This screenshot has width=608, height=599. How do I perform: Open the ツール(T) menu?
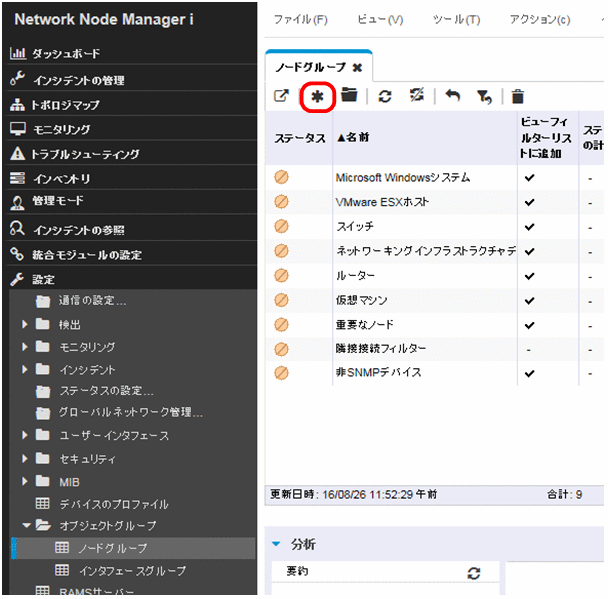[456, 19]
